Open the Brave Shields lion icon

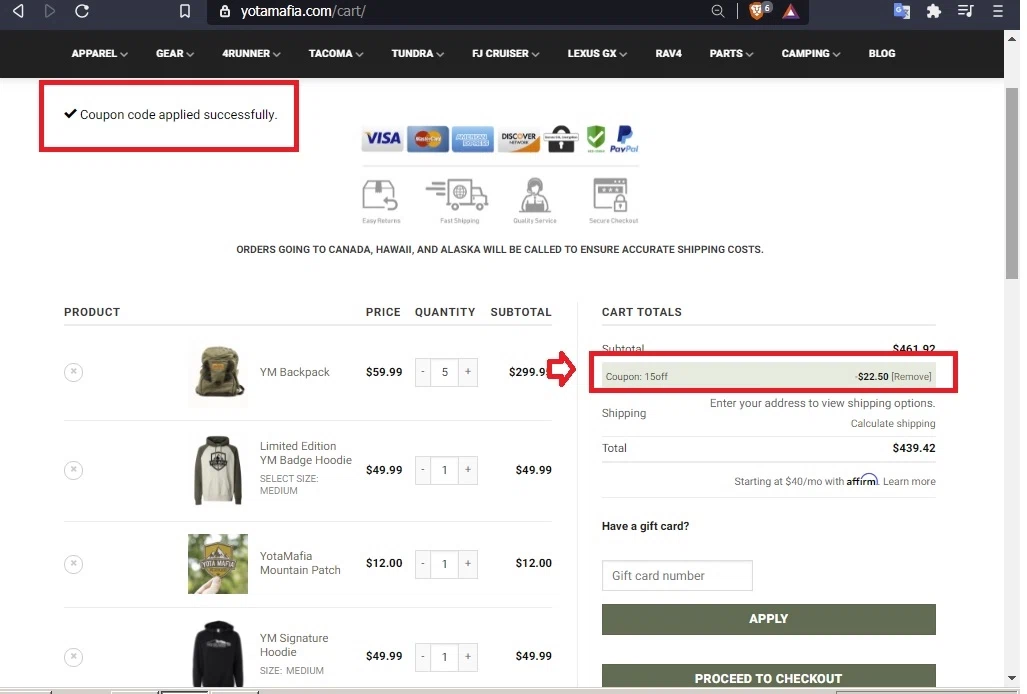758,11
